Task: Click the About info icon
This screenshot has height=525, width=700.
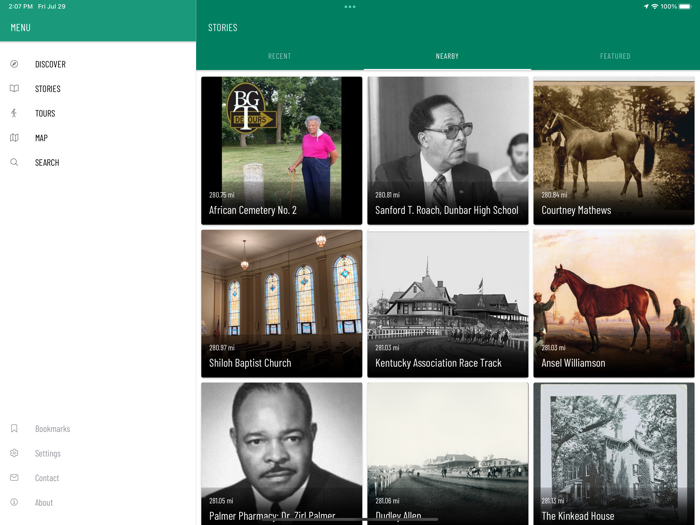Action: pyautogui.click(x=14, y=502)
